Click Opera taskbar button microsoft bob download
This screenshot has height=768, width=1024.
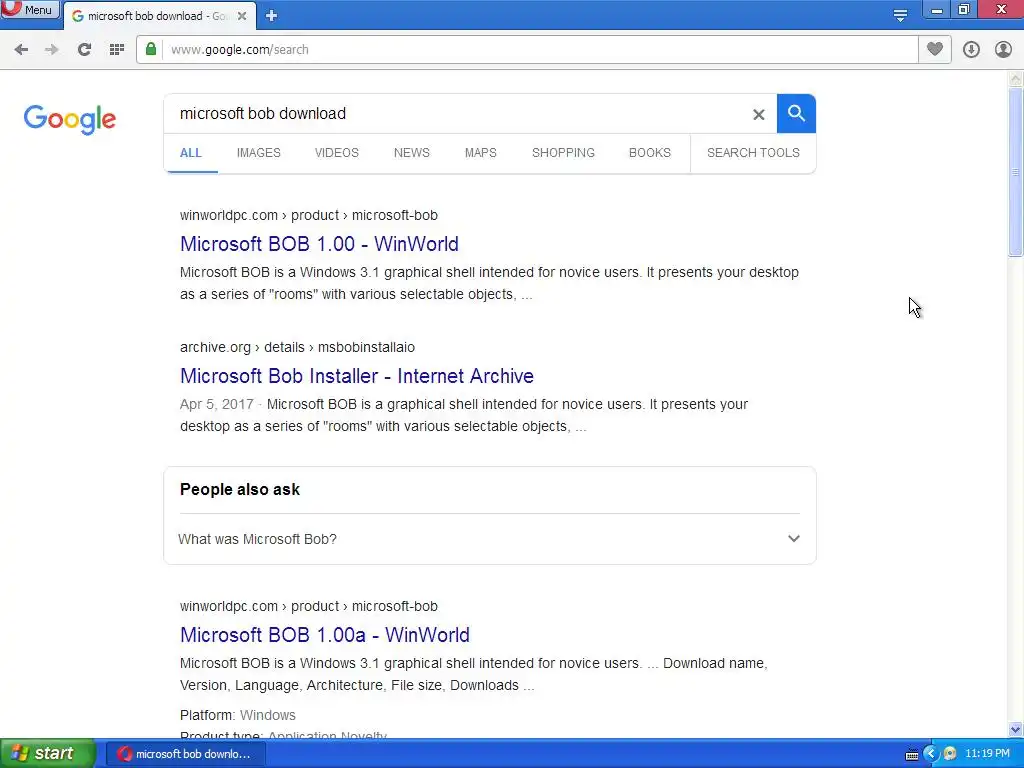[185, 754]
